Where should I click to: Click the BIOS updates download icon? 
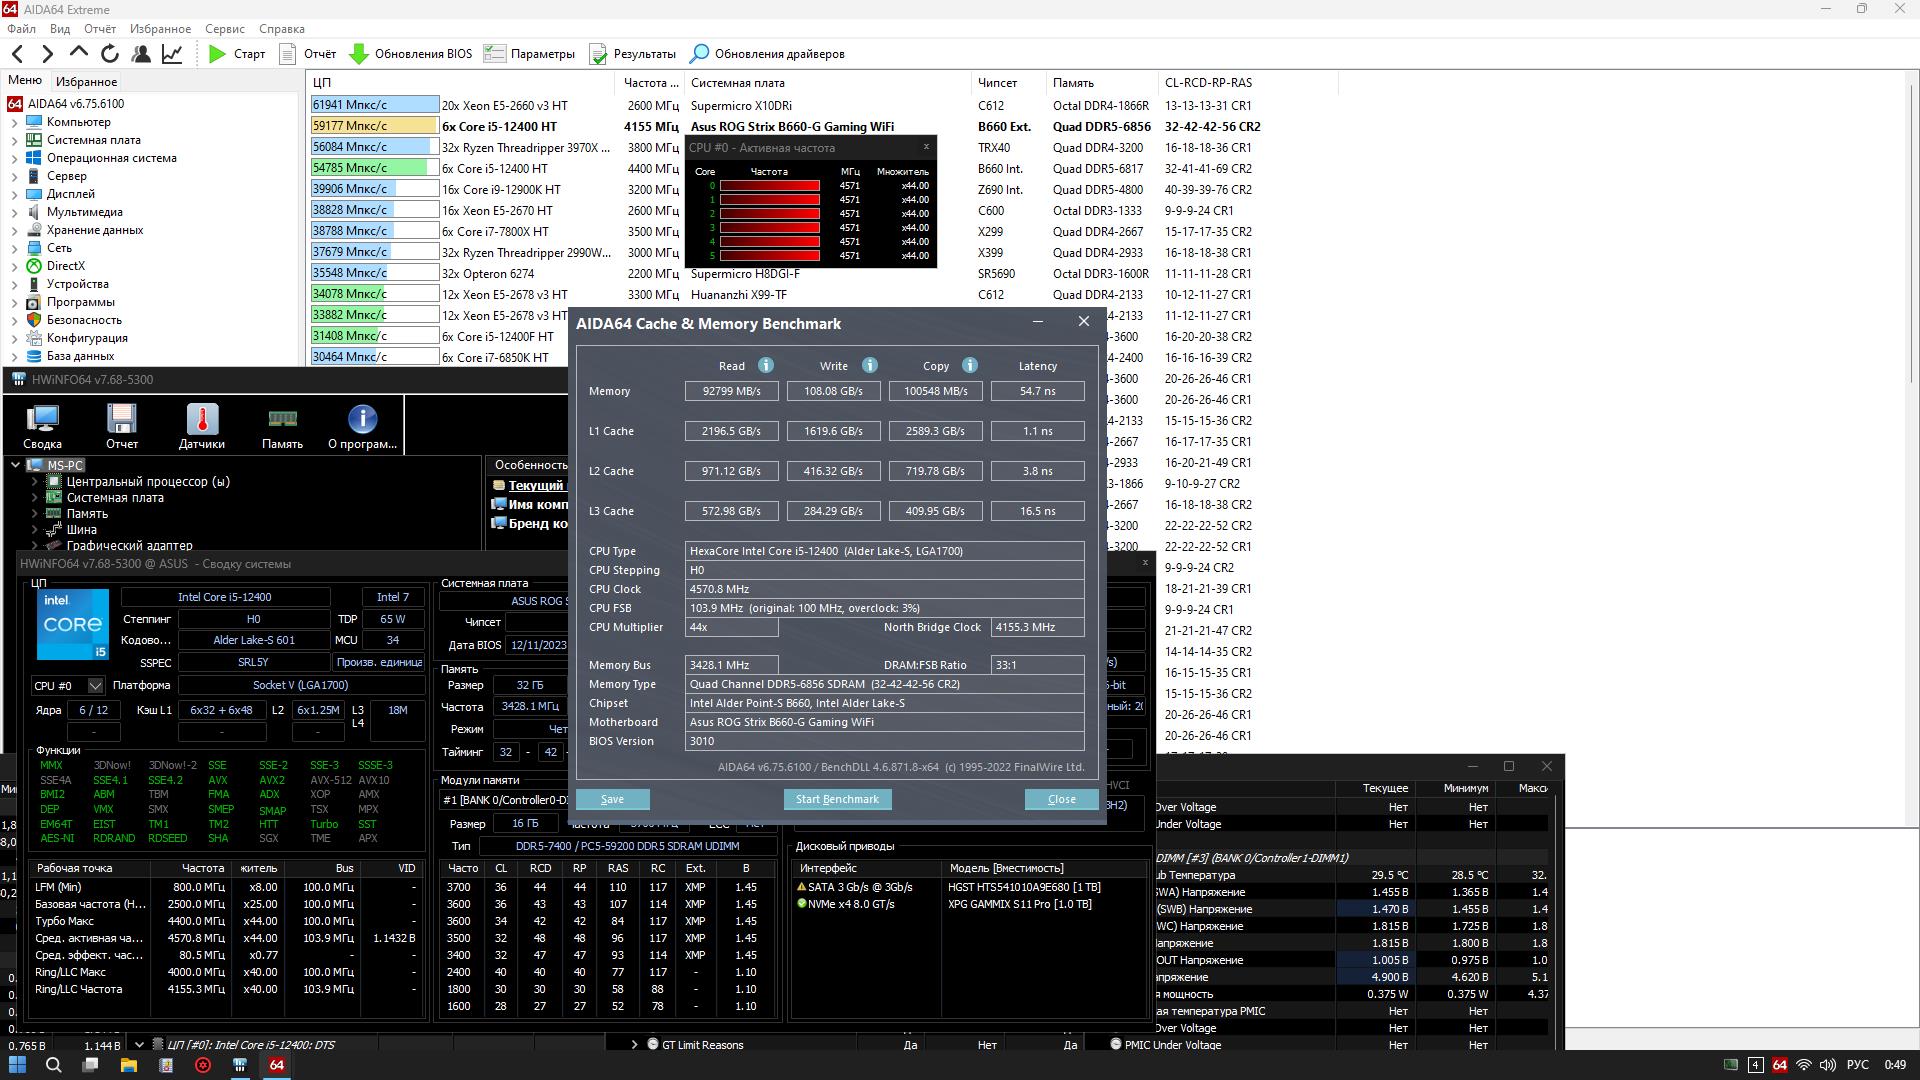[x=359, y=54]
